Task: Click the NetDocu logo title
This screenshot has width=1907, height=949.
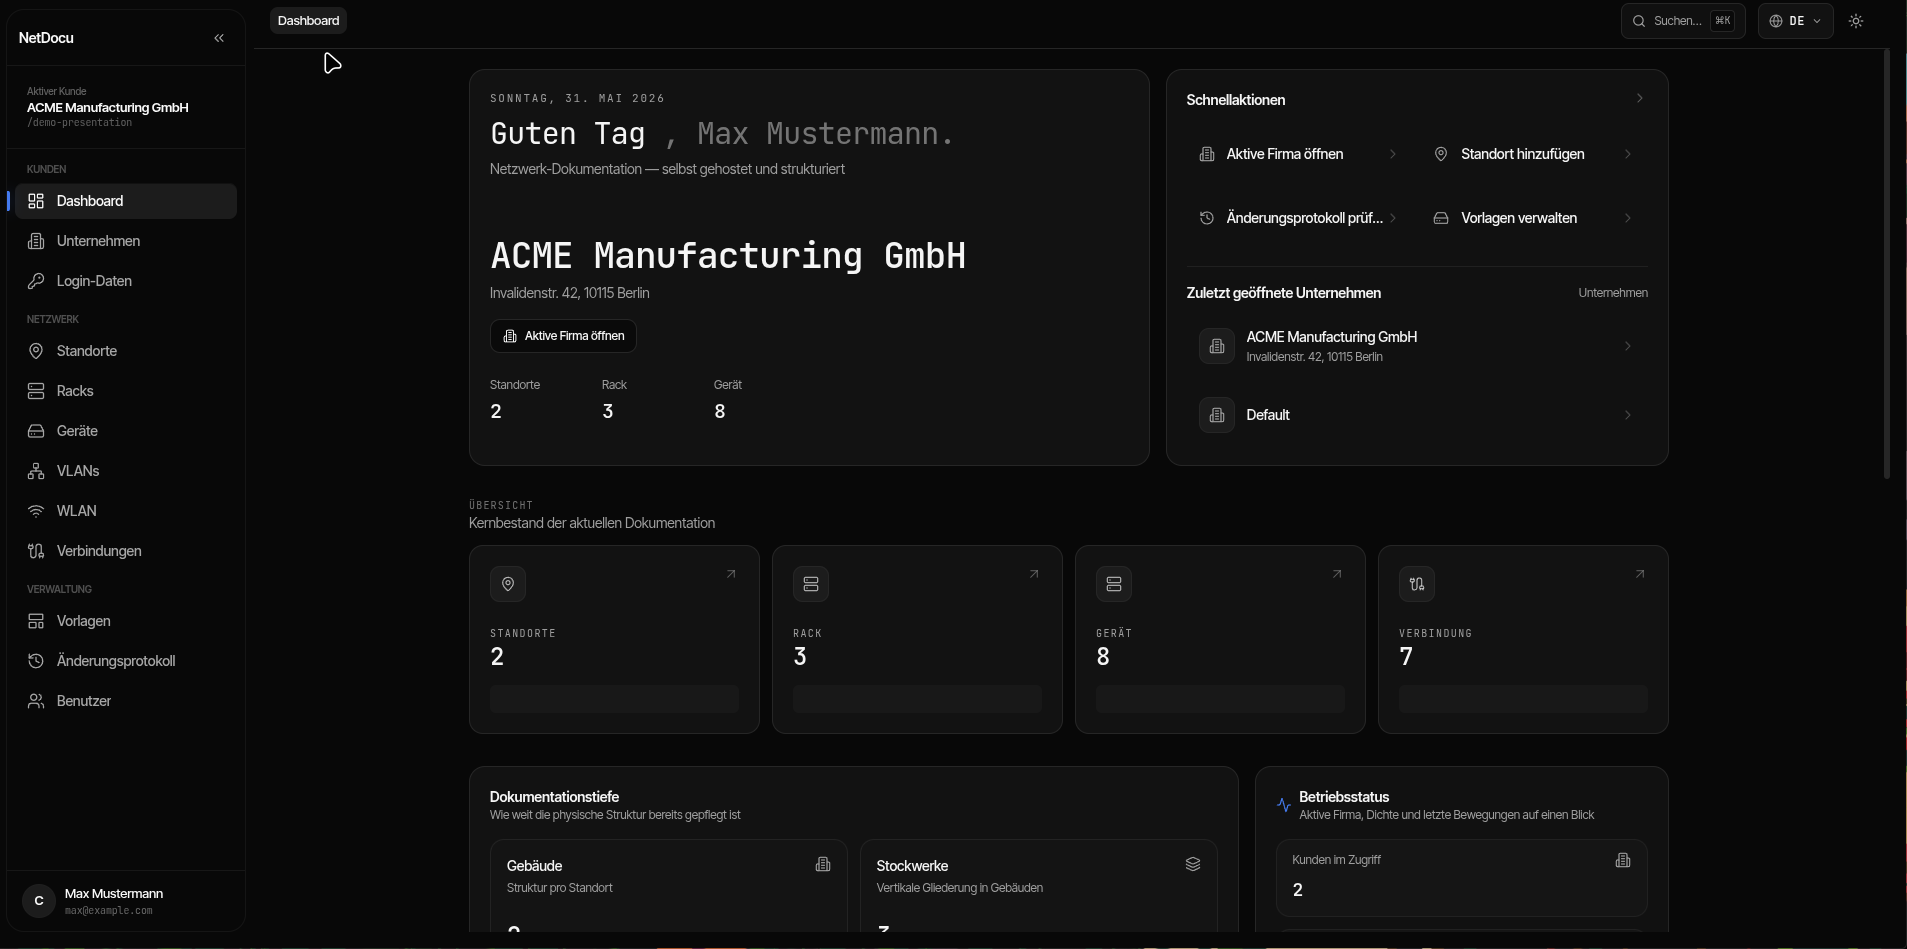Action: click(46, 38)
